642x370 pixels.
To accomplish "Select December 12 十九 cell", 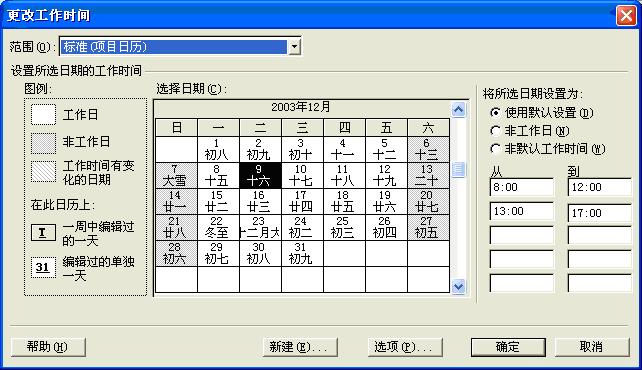I will click(x=387, y=176).
